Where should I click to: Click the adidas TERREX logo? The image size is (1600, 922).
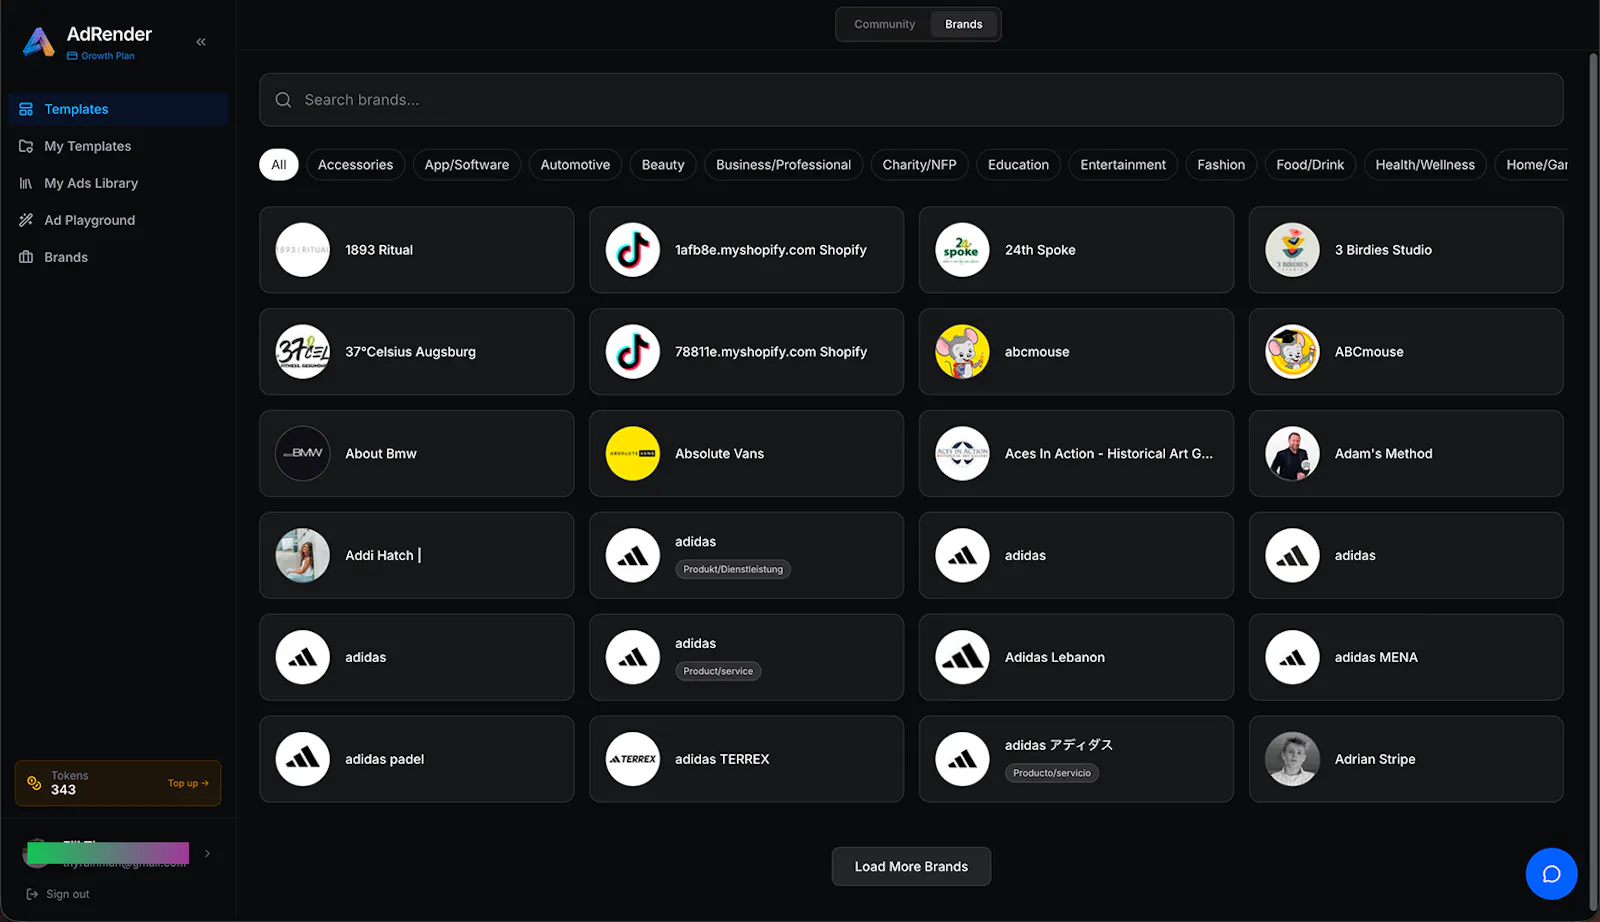[632, 759]
